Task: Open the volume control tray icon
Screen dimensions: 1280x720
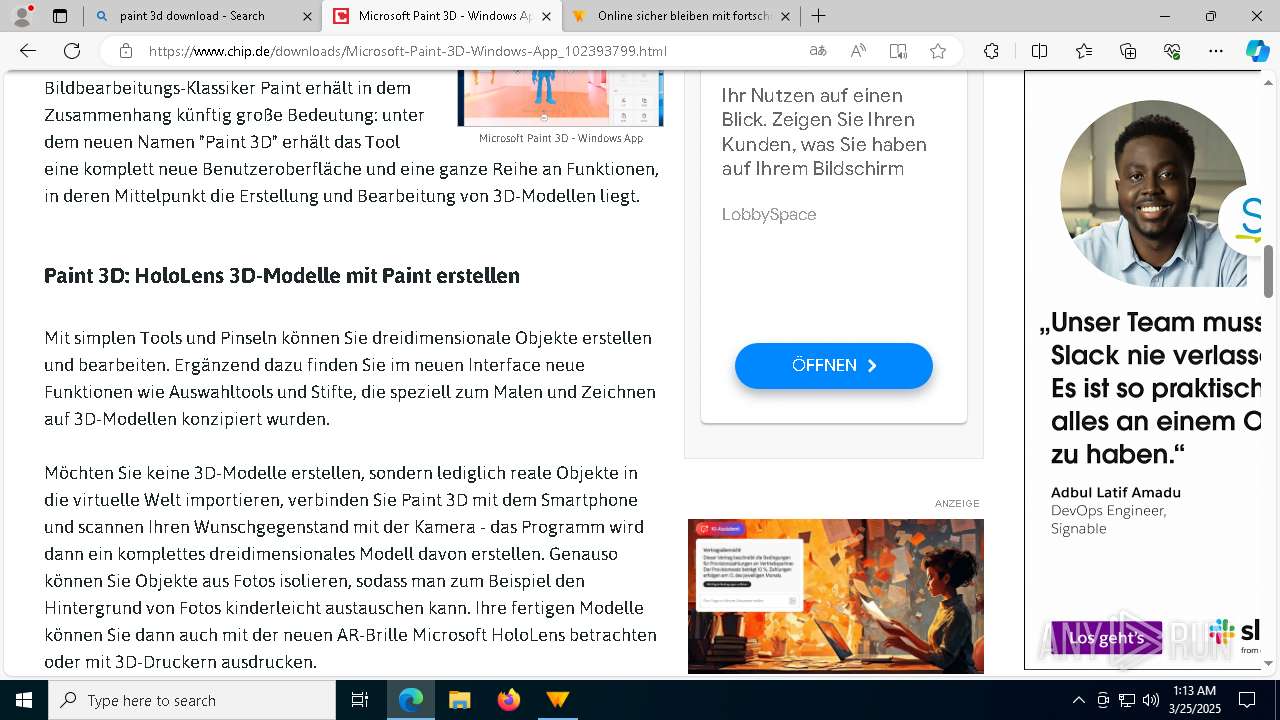Action: click(x=1150, y=700)
